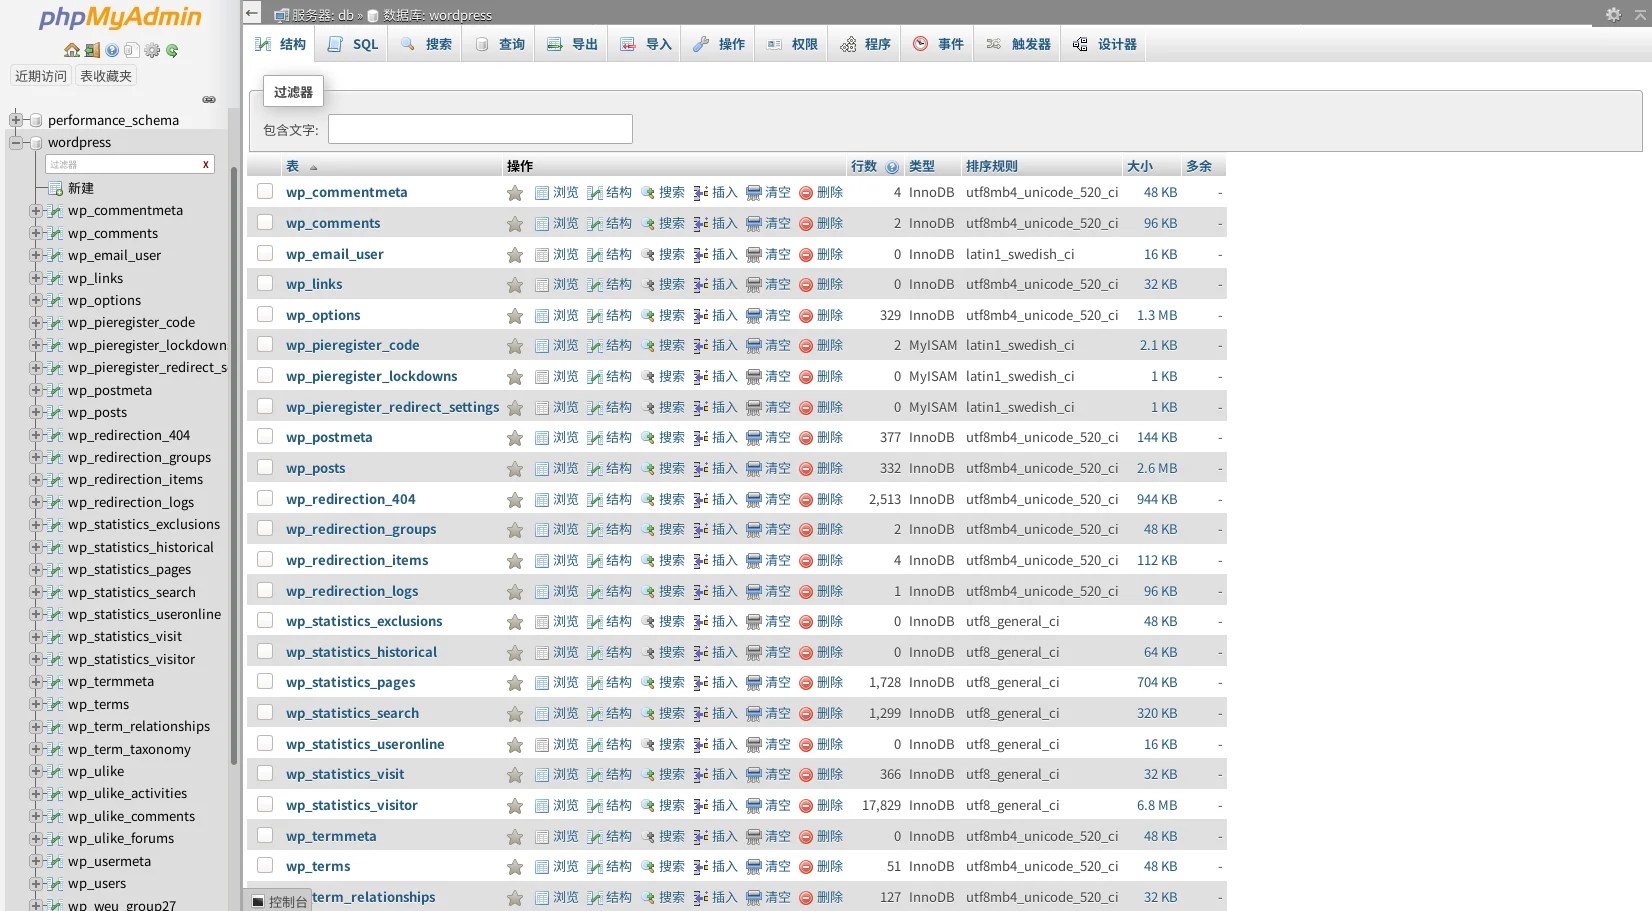Image resolution: width=1652 pixels, height=911 pixels.
Task: Expand the wp_users table in the sidebar
Action: pyautogui.click(x=36, y=883)
